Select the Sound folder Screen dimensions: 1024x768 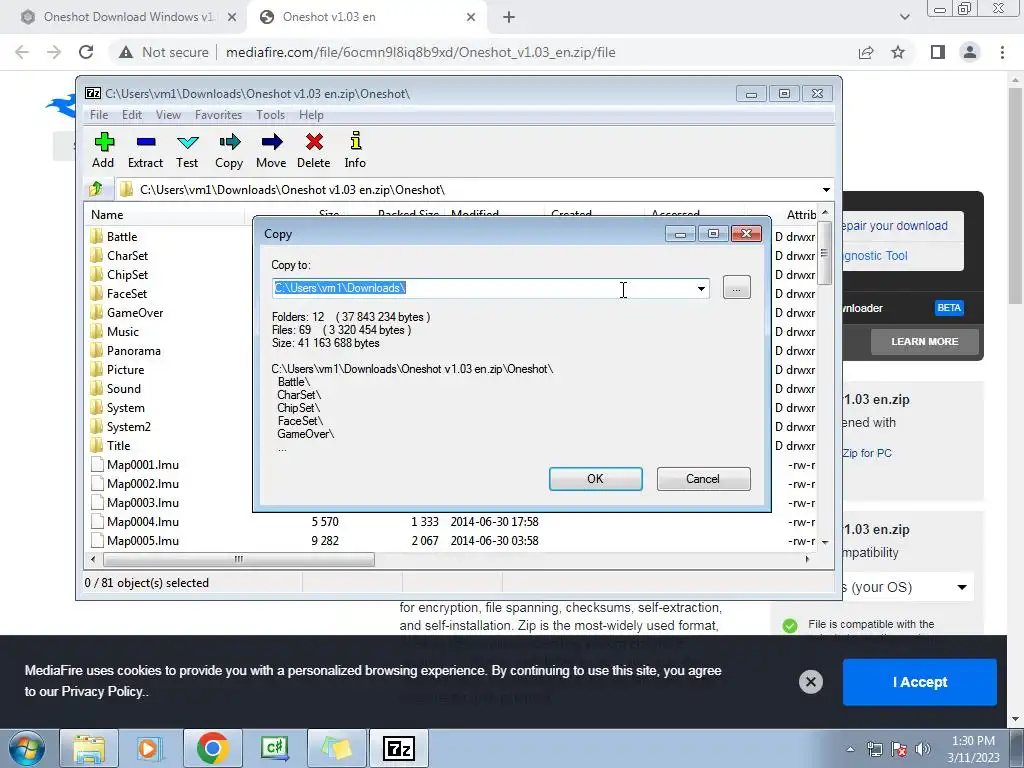click(x=115, y=388)
